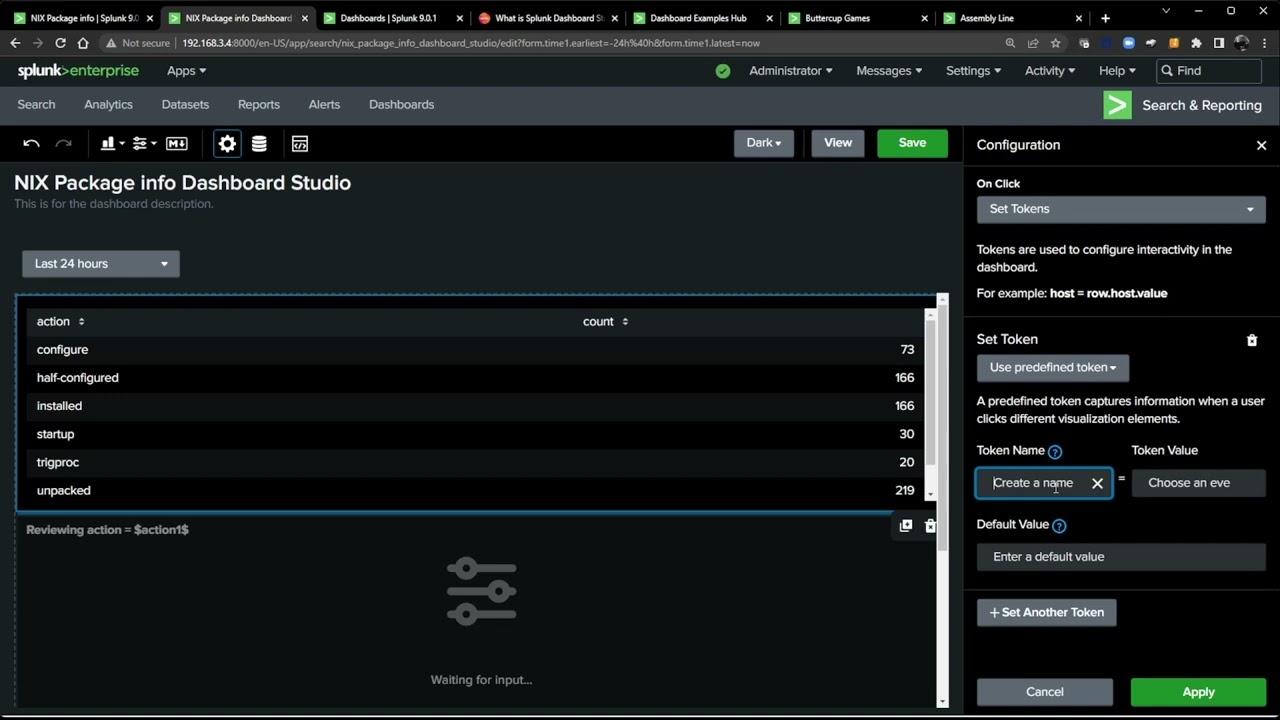Go to the Datasets nav item

click(x=185, y=105)
